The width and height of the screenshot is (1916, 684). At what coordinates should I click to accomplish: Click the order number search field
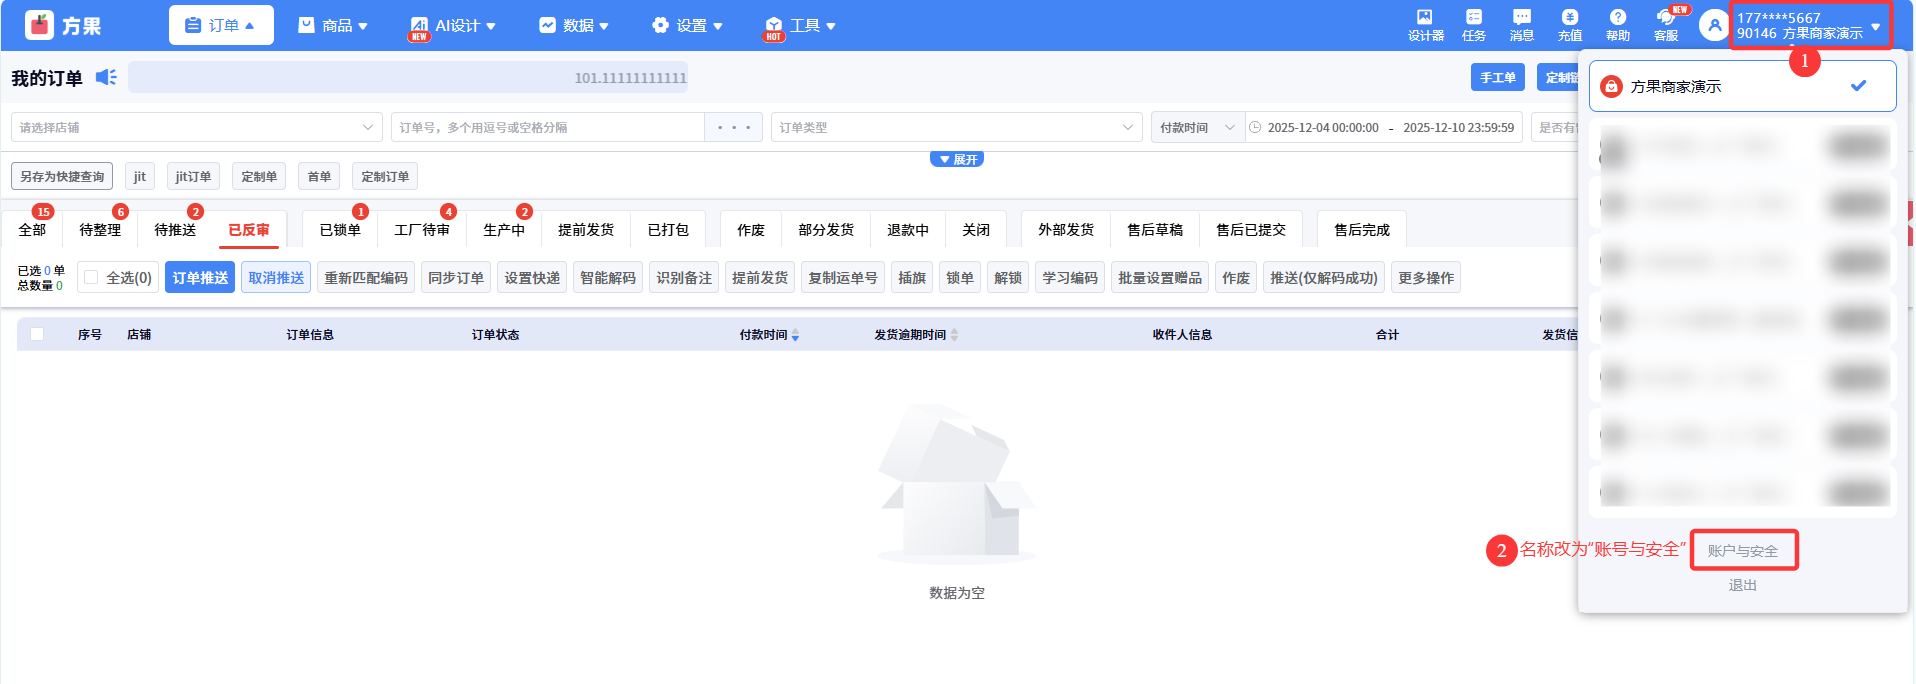(x=547, y=127)
